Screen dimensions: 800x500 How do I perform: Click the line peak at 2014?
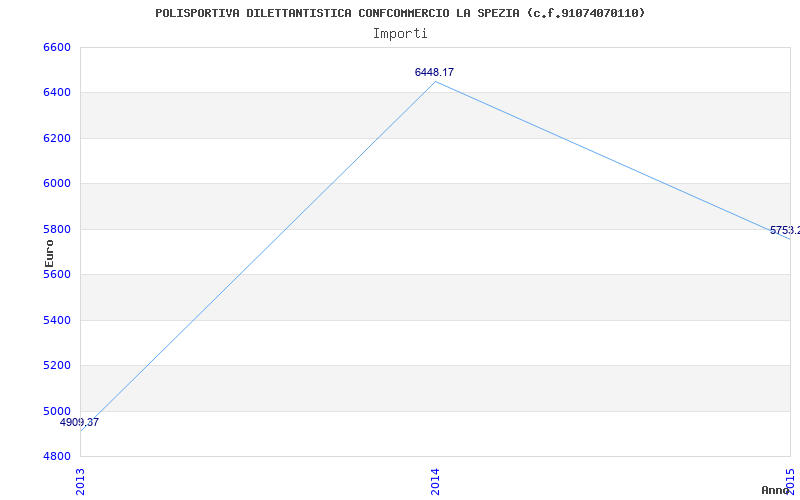[435, 82]
